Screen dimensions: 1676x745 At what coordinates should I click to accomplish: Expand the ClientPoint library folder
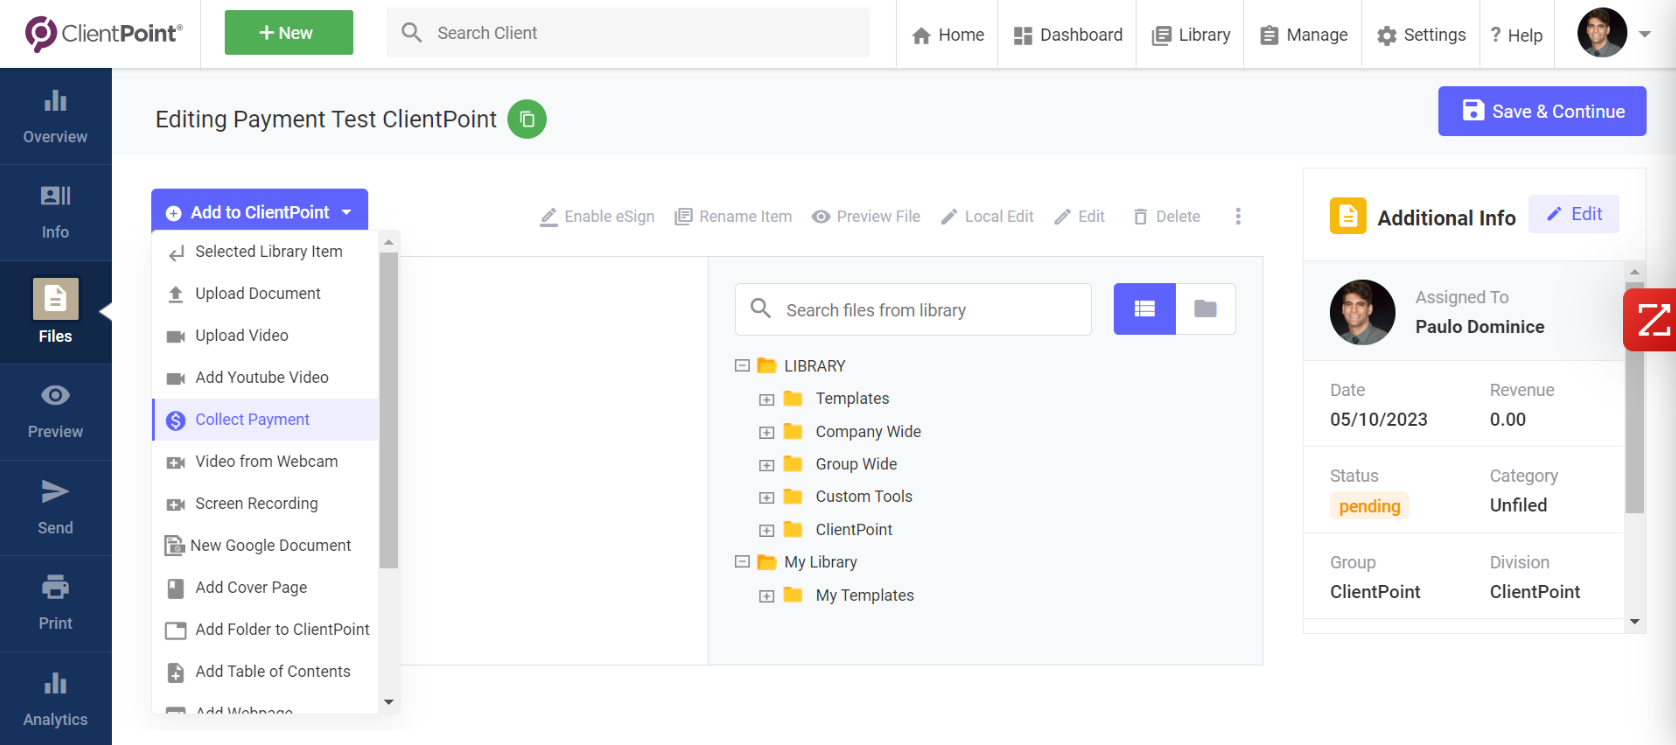click(767, 530)
